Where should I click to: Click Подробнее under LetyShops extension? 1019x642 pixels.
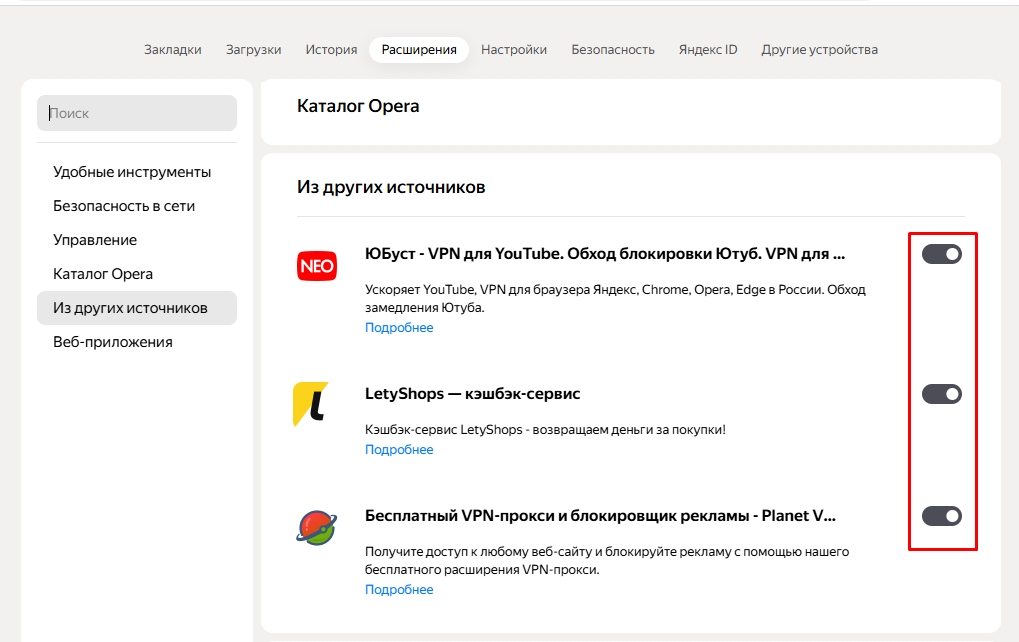coord(399,450)
